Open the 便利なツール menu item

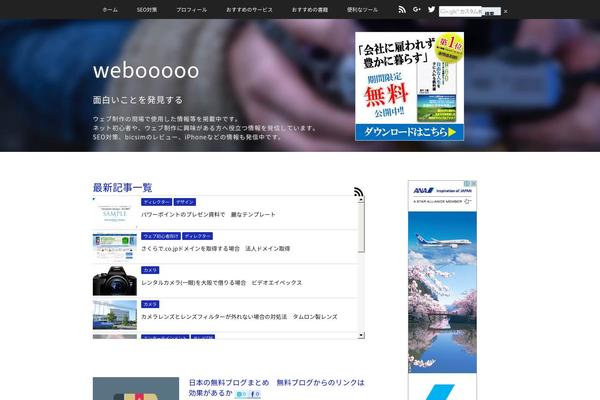(x=362, y=10)
